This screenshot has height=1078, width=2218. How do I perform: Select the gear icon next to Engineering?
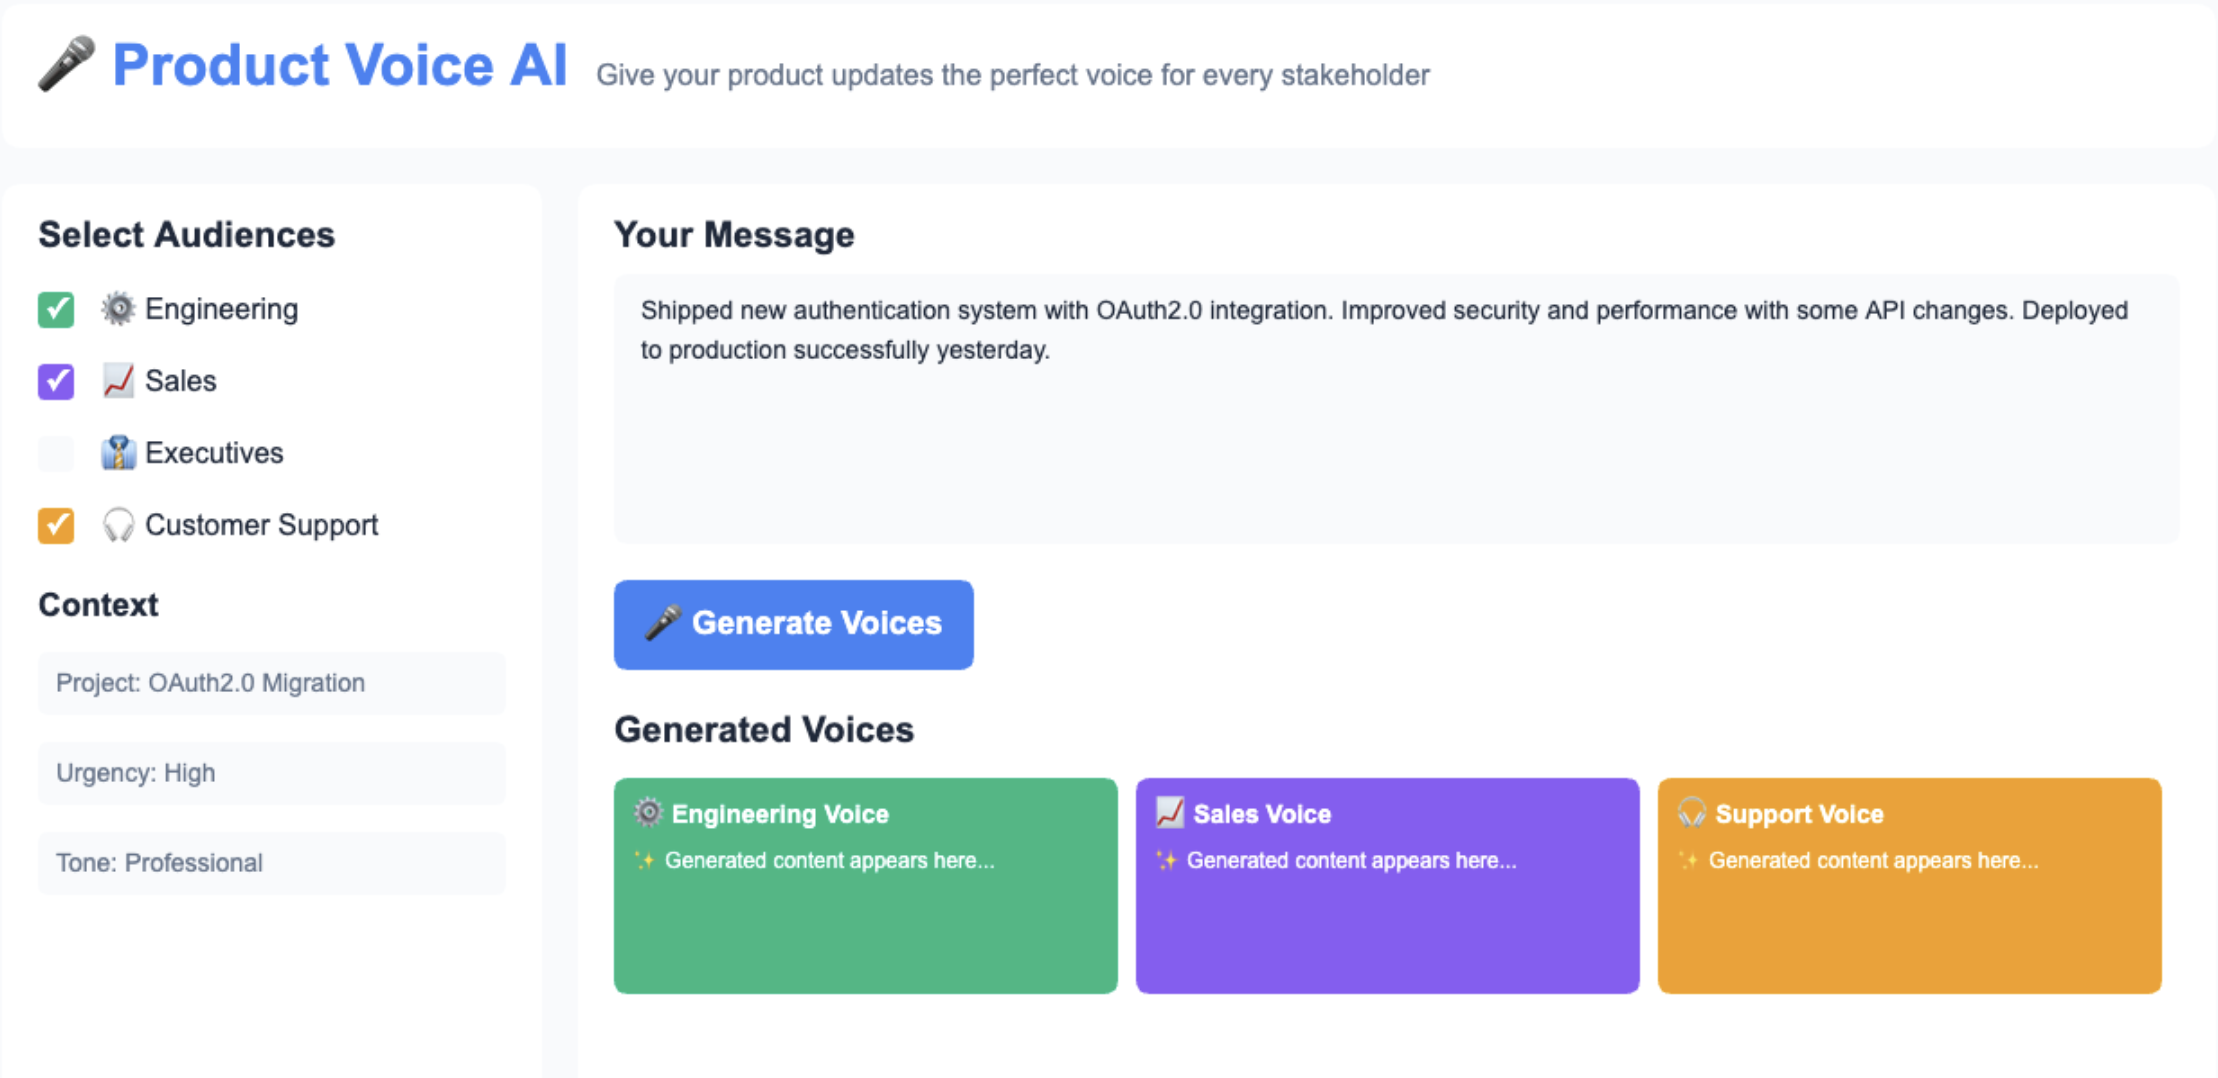click(x=118, y=309)
